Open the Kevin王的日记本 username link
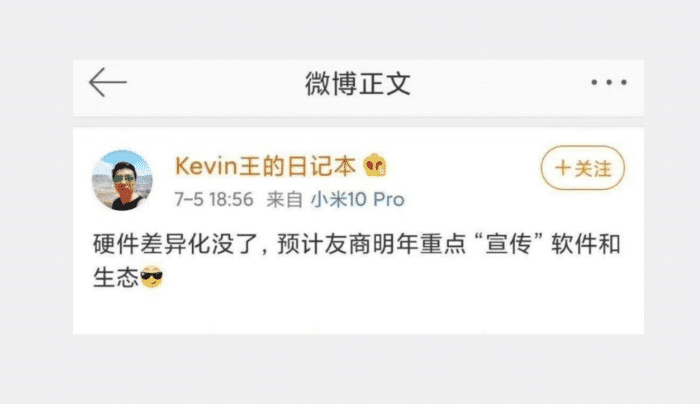700x404 pixels. pyautogui.click(x=265, y=166)
